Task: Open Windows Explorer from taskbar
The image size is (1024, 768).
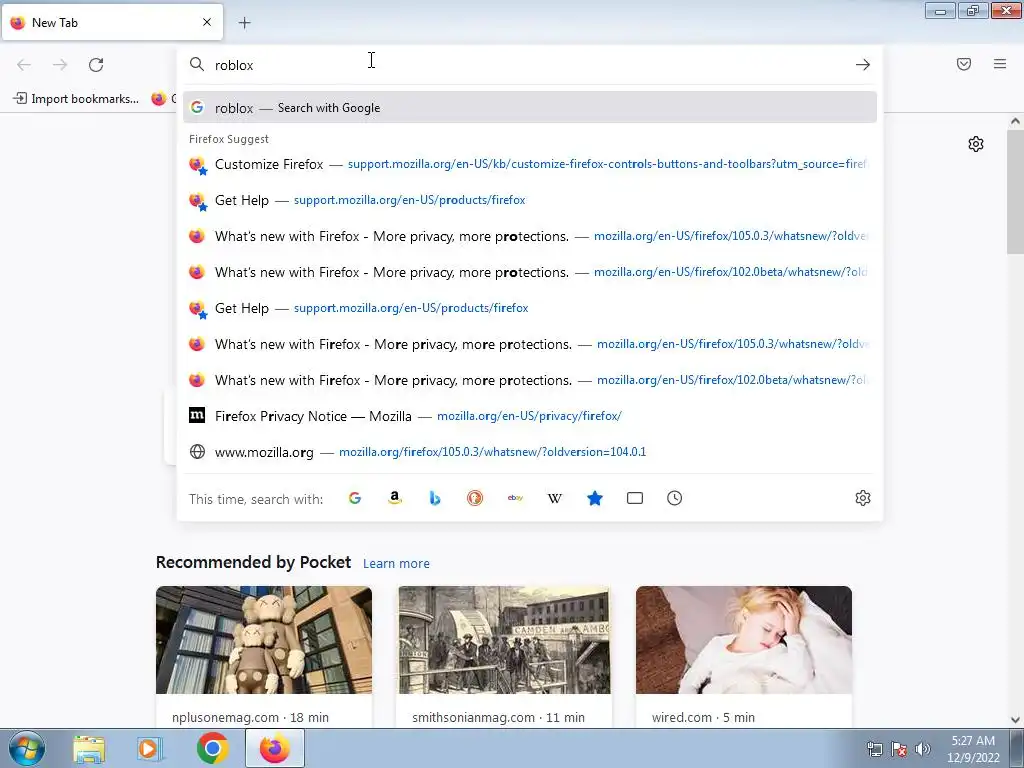Action: [x=89, y=749]
